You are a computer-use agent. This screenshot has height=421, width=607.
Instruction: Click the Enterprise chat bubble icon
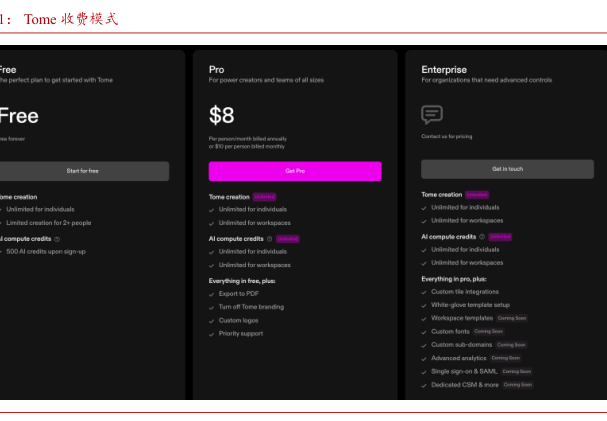pyautogui.click(x=432, y=115)
